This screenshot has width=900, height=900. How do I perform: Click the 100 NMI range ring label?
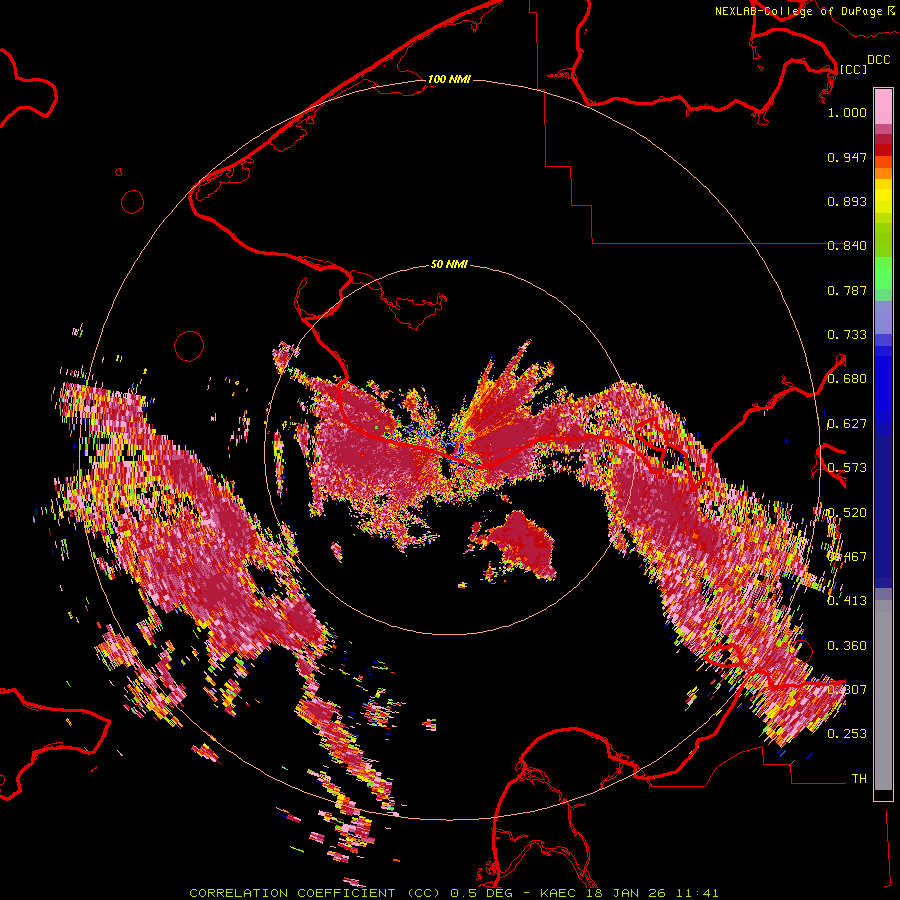pyautogui.click(x=449, y=79)
